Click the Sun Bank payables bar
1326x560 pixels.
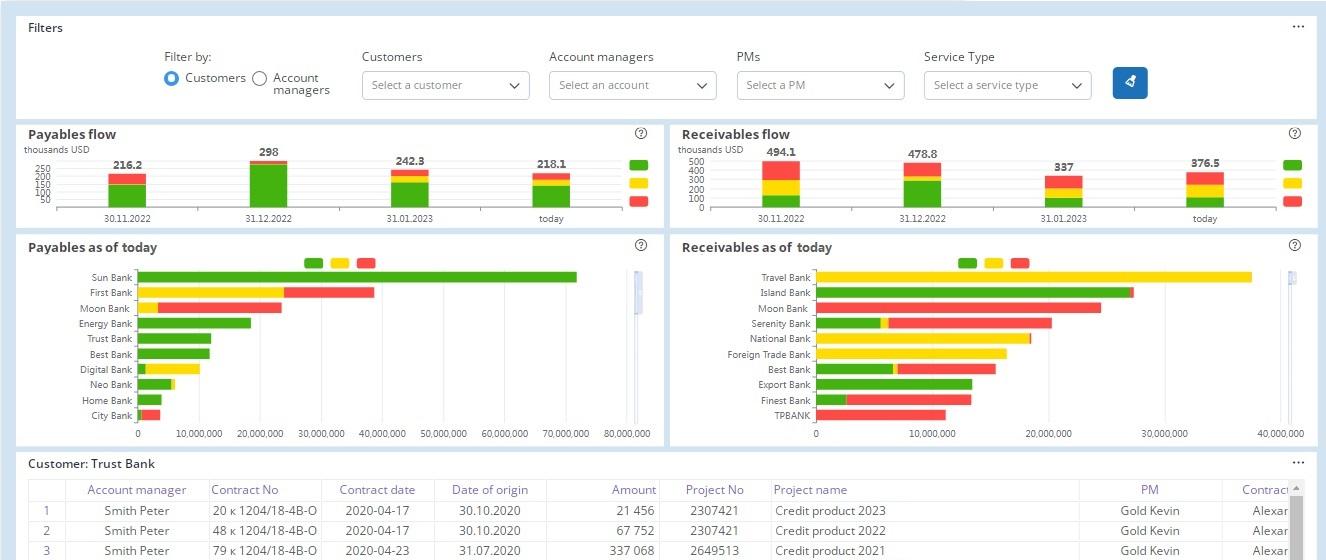pyautogui.click(x=357, y=277)
